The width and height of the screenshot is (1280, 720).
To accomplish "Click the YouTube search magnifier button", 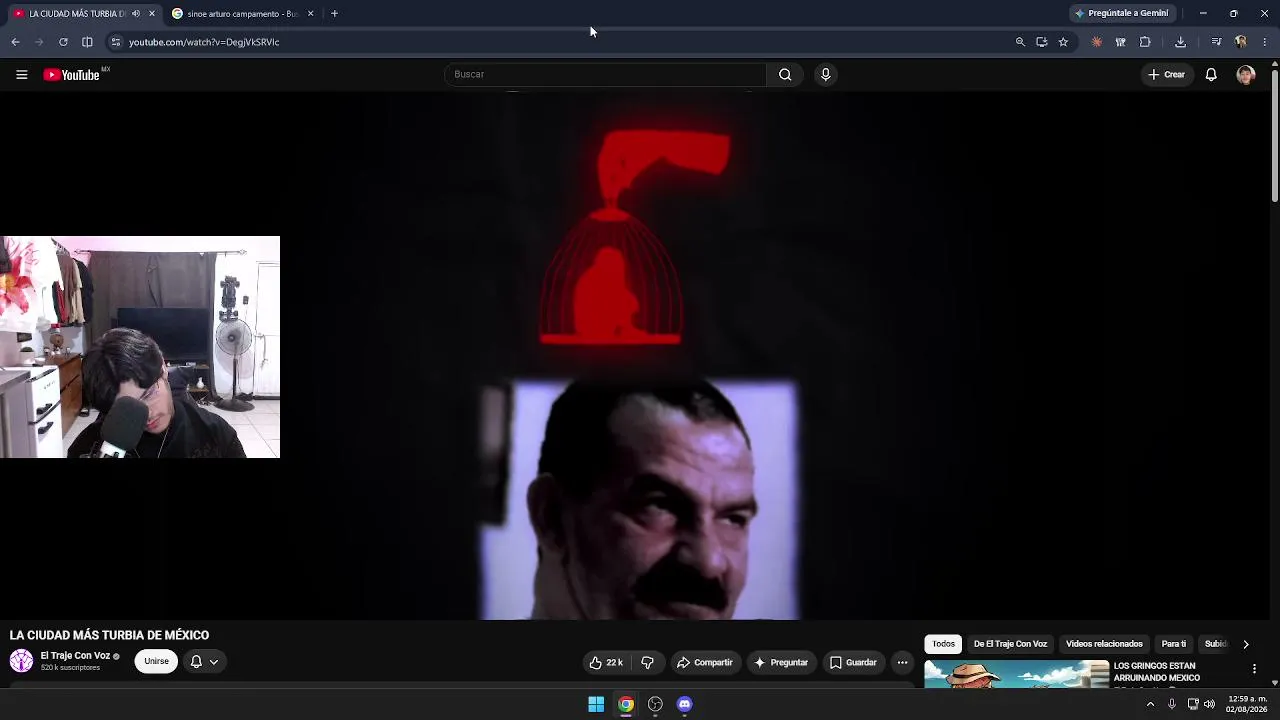I will tap(785, 74).
